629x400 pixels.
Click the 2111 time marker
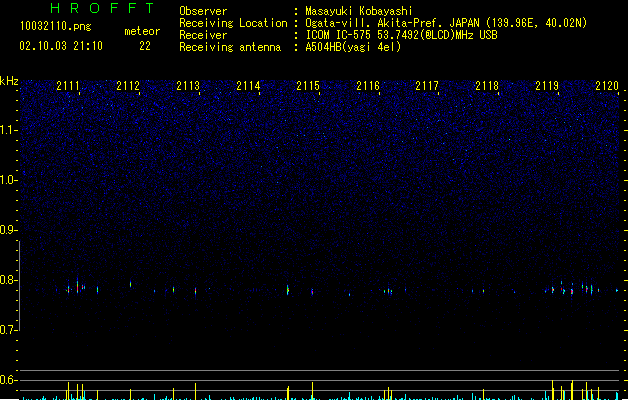tap(68, 86)
